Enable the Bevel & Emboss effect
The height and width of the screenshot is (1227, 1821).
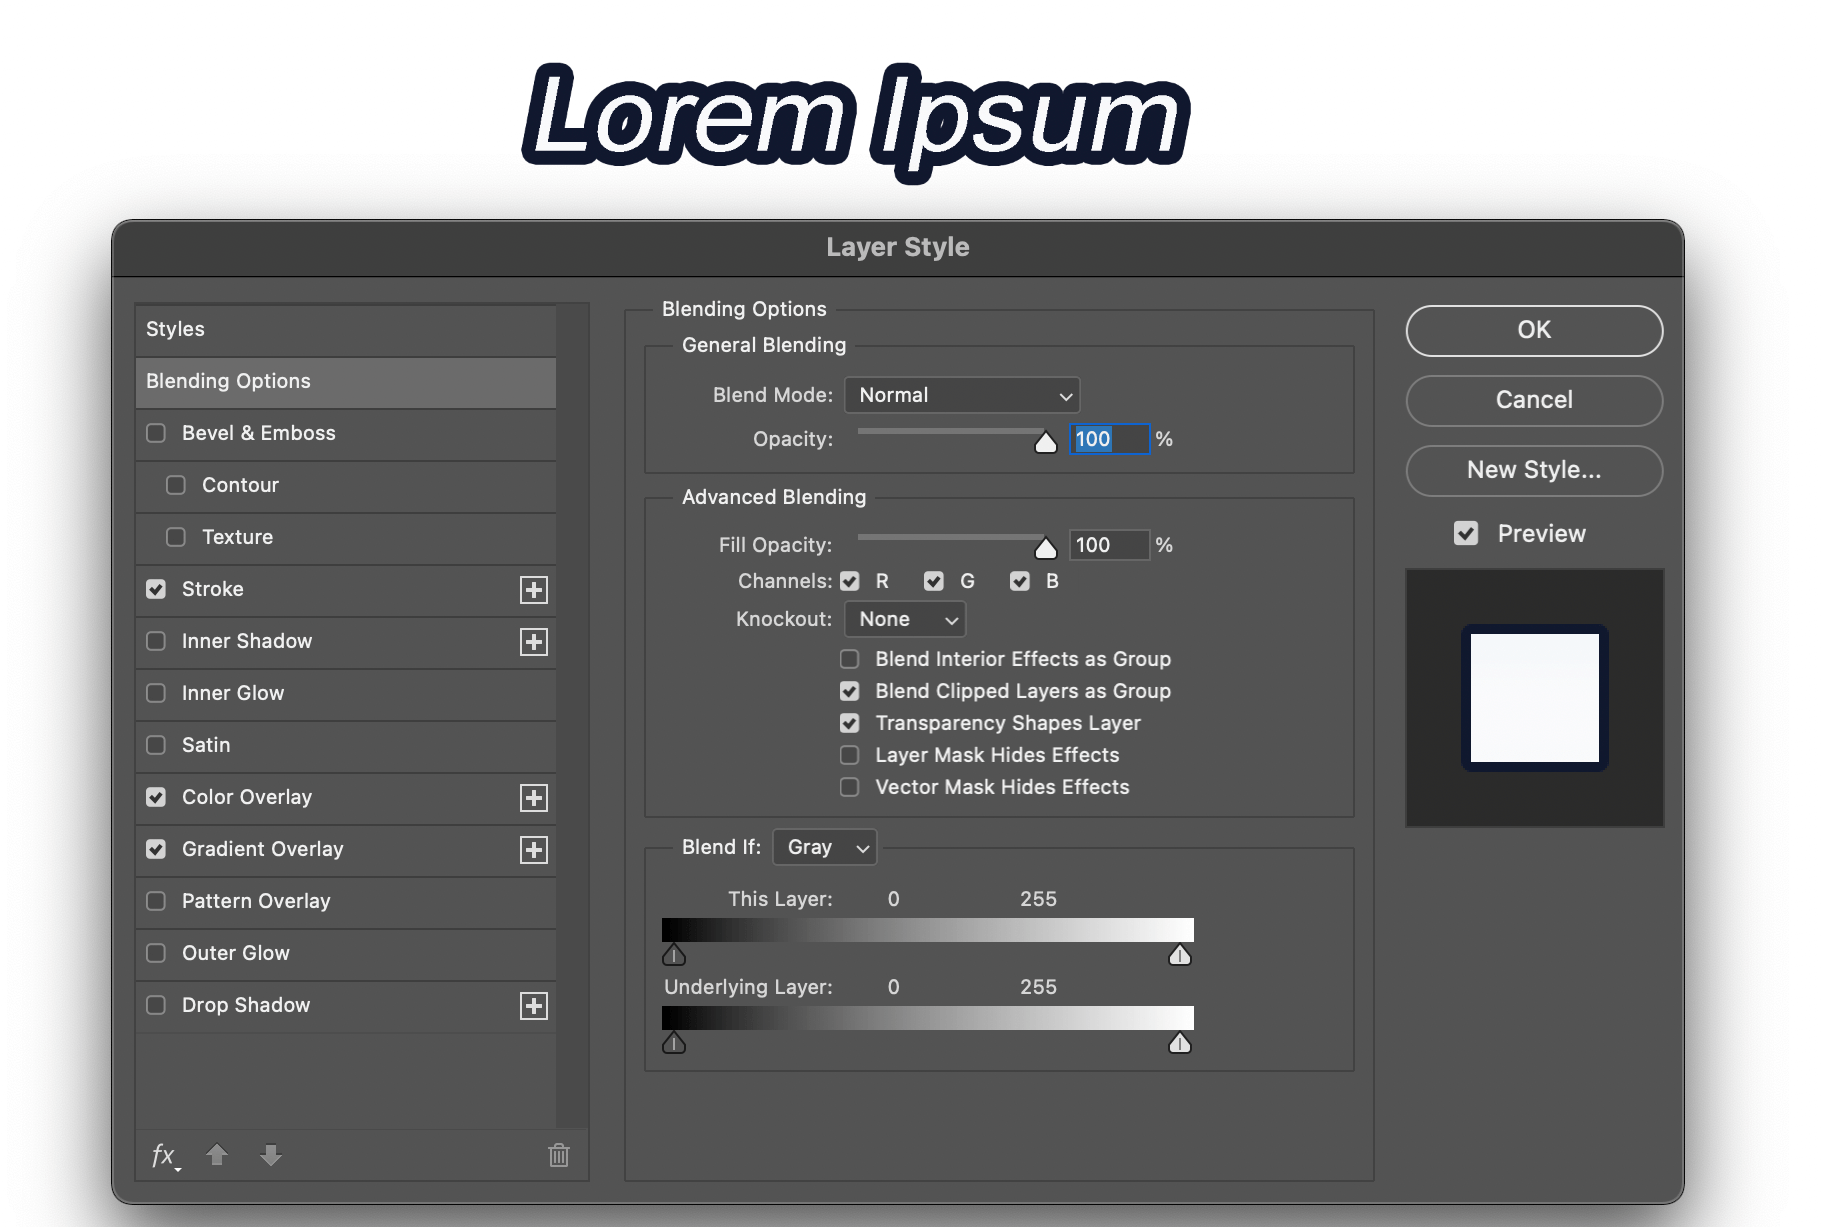[156, 433]
